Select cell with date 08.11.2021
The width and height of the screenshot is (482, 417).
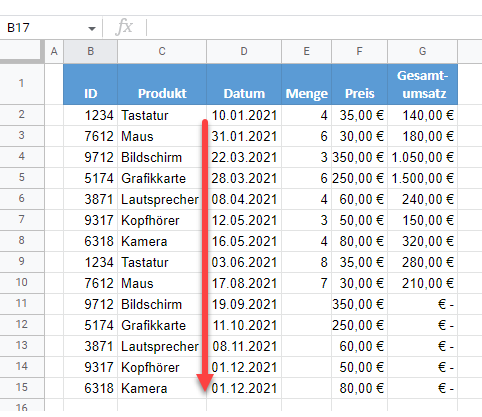pyautogui.click(x=244, y=346)
